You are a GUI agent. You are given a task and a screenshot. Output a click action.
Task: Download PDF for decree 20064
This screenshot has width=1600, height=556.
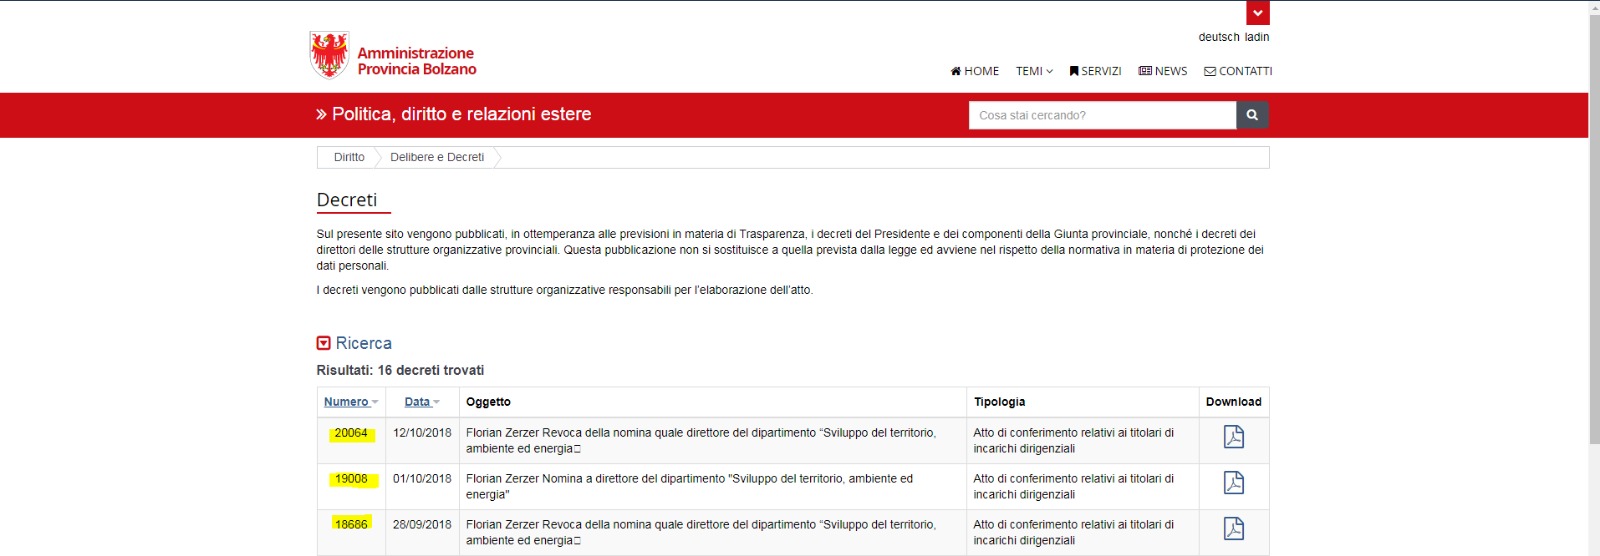pos(1233,437)
